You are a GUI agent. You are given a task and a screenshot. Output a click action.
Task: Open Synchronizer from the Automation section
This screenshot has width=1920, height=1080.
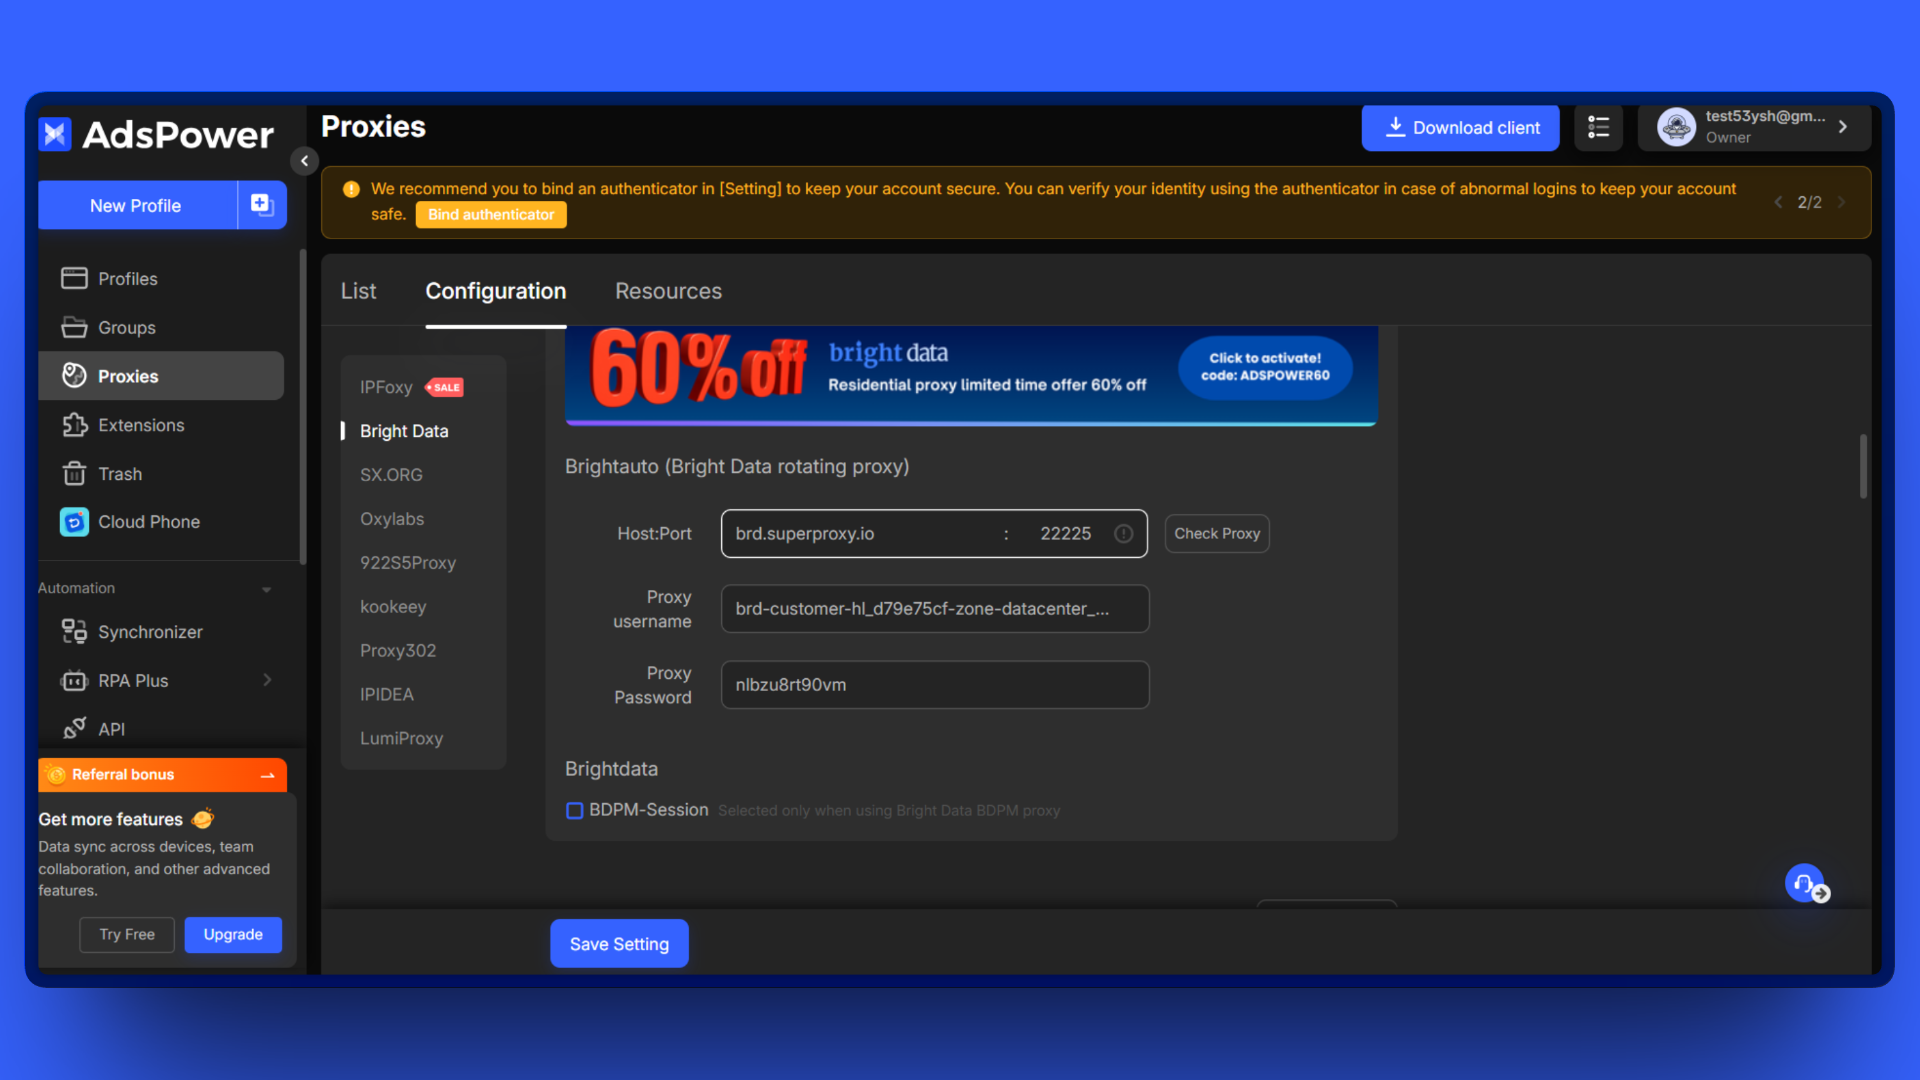(x=73, y=631)
